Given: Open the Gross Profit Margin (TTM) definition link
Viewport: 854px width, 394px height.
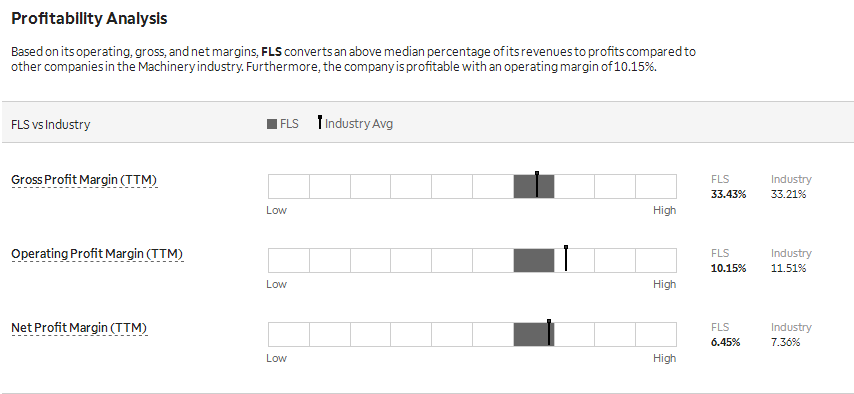Looking at the screenshot, I should point(84,180).
